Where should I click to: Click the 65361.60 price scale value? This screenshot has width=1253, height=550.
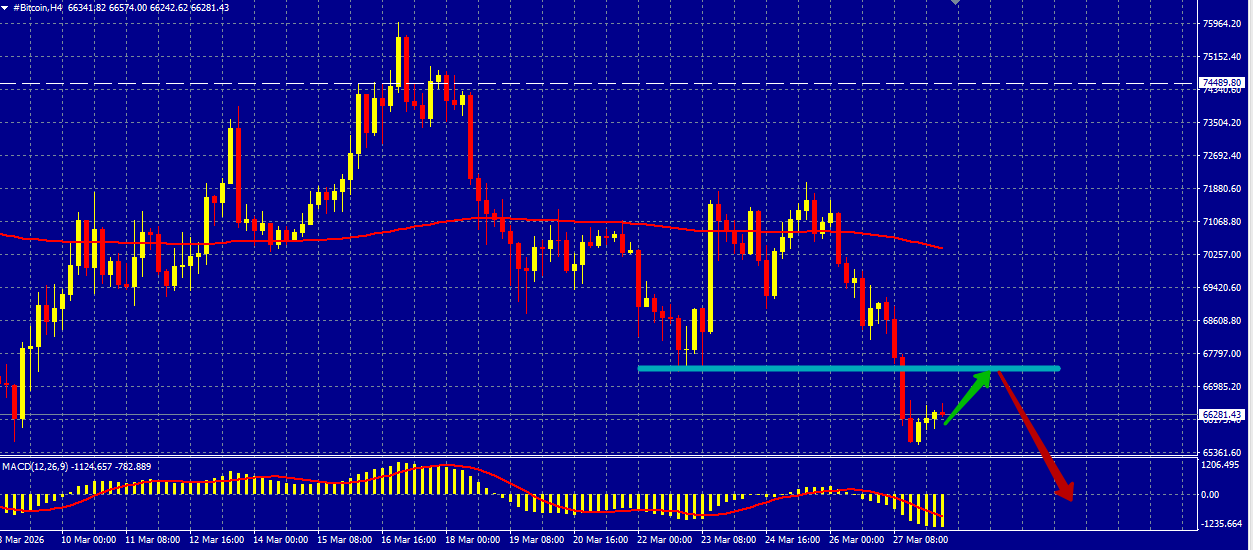click(x=1222, y=453)
